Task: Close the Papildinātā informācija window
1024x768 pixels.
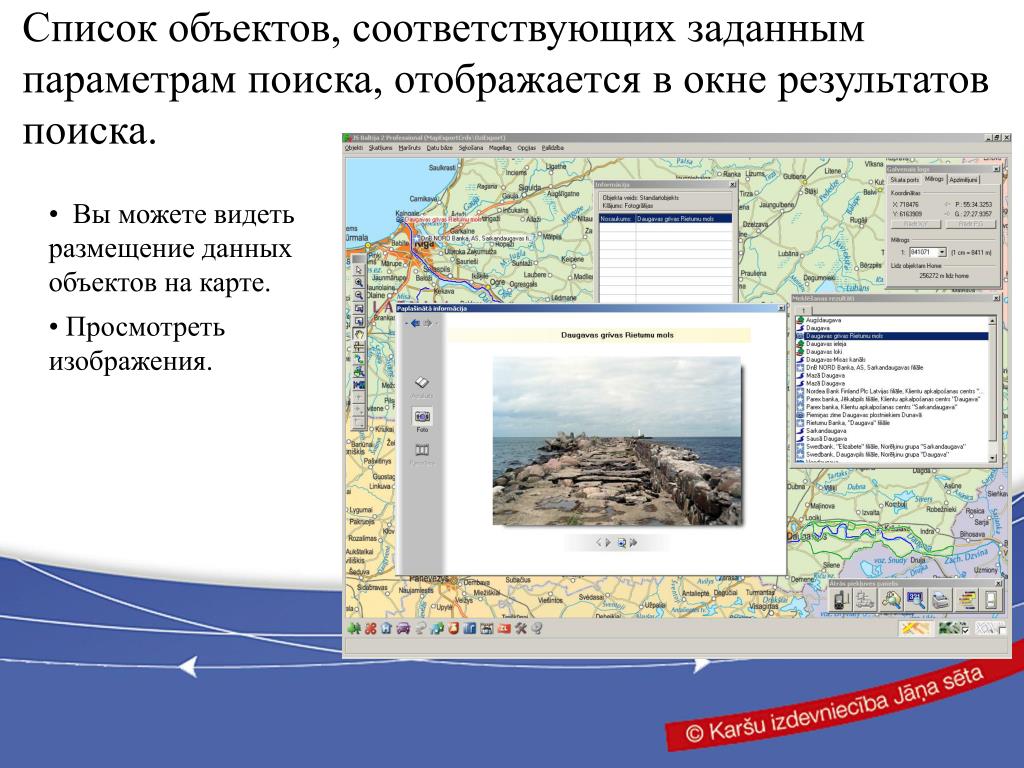Action: point(781,308)
